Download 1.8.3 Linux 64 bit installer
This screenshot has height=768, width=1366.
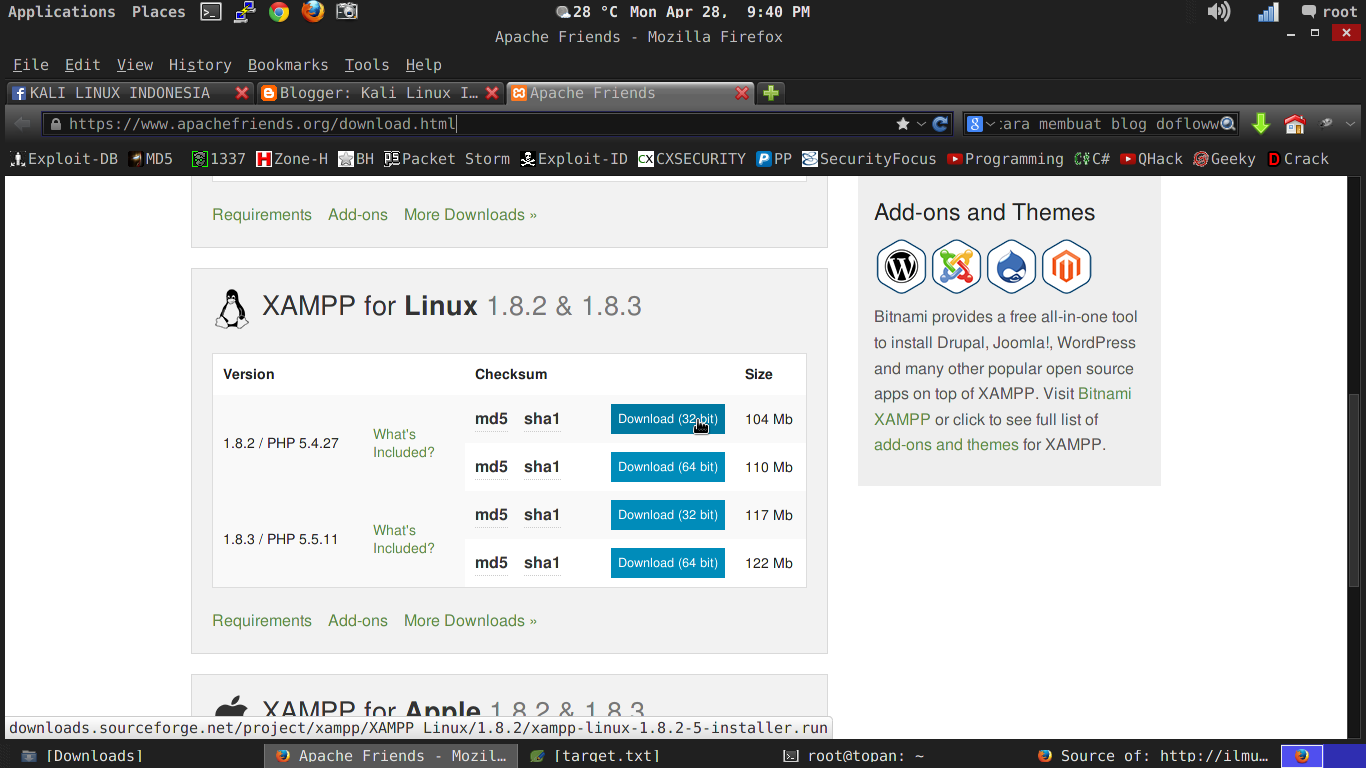point(668,563)
